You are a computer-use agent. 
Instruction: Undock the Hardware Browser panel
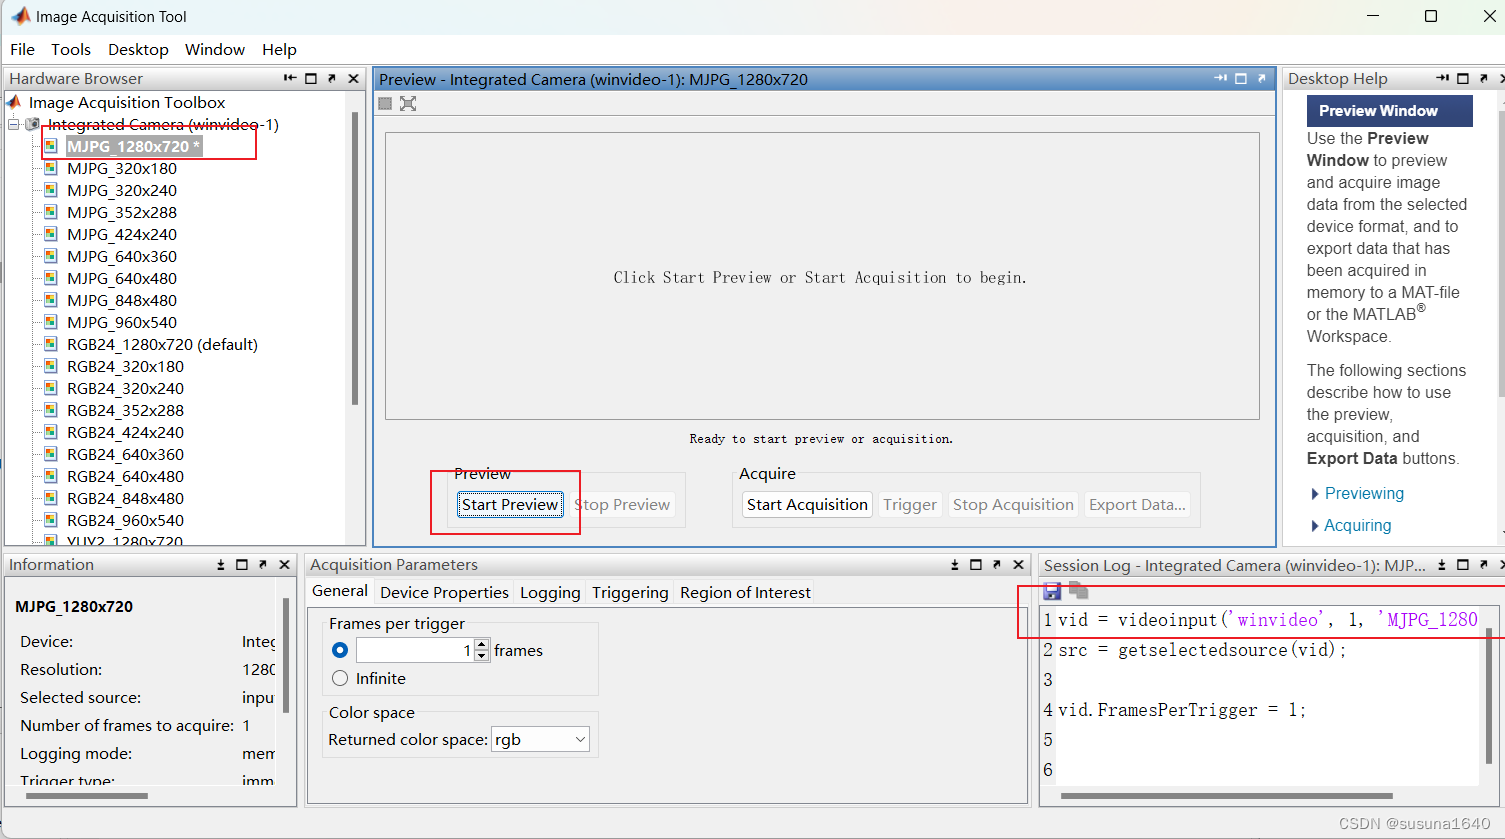[x=332, y=78]
